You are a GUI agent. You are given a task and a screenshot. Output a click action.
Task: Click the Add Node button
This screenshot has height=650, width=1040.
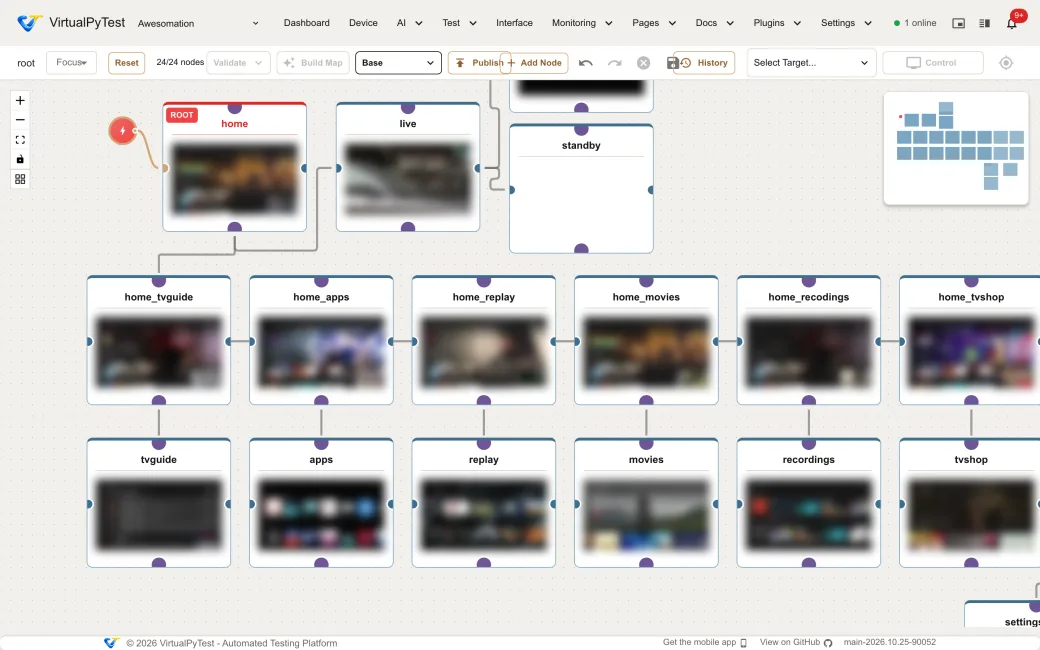click(534, 63)
